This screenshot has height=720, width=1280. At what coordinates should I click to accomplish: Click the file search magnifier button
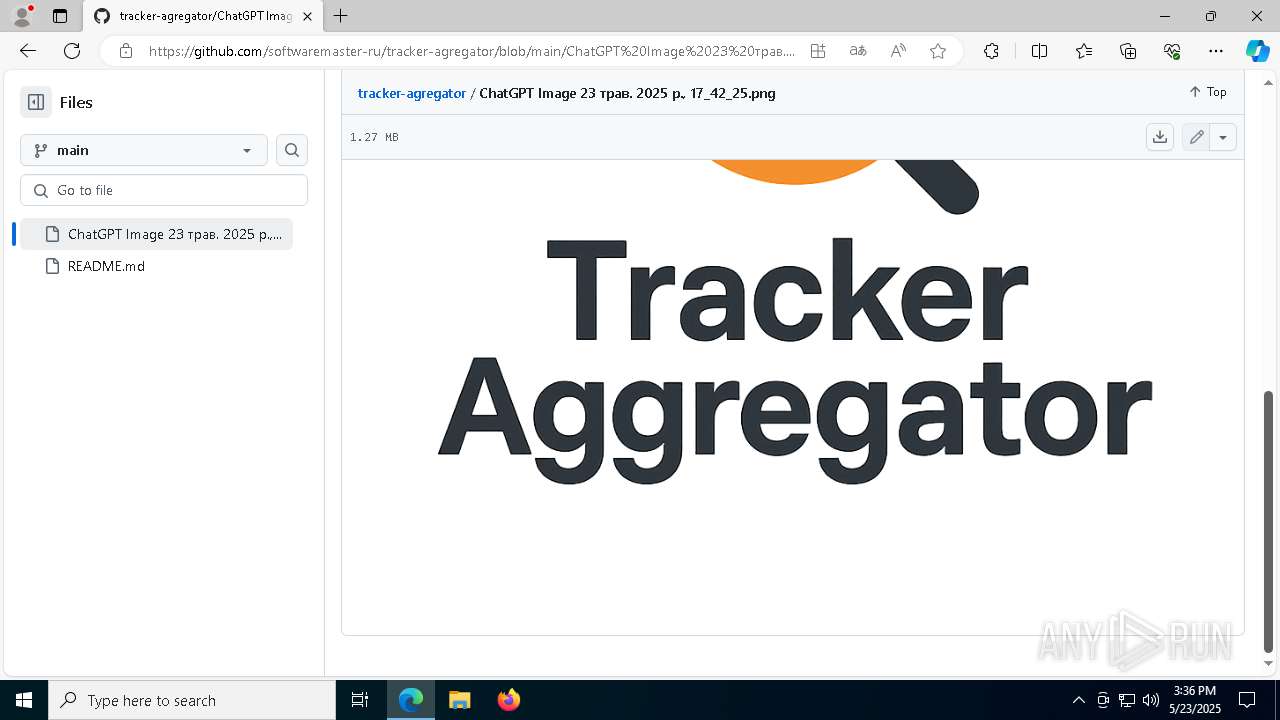pos(292,150)
